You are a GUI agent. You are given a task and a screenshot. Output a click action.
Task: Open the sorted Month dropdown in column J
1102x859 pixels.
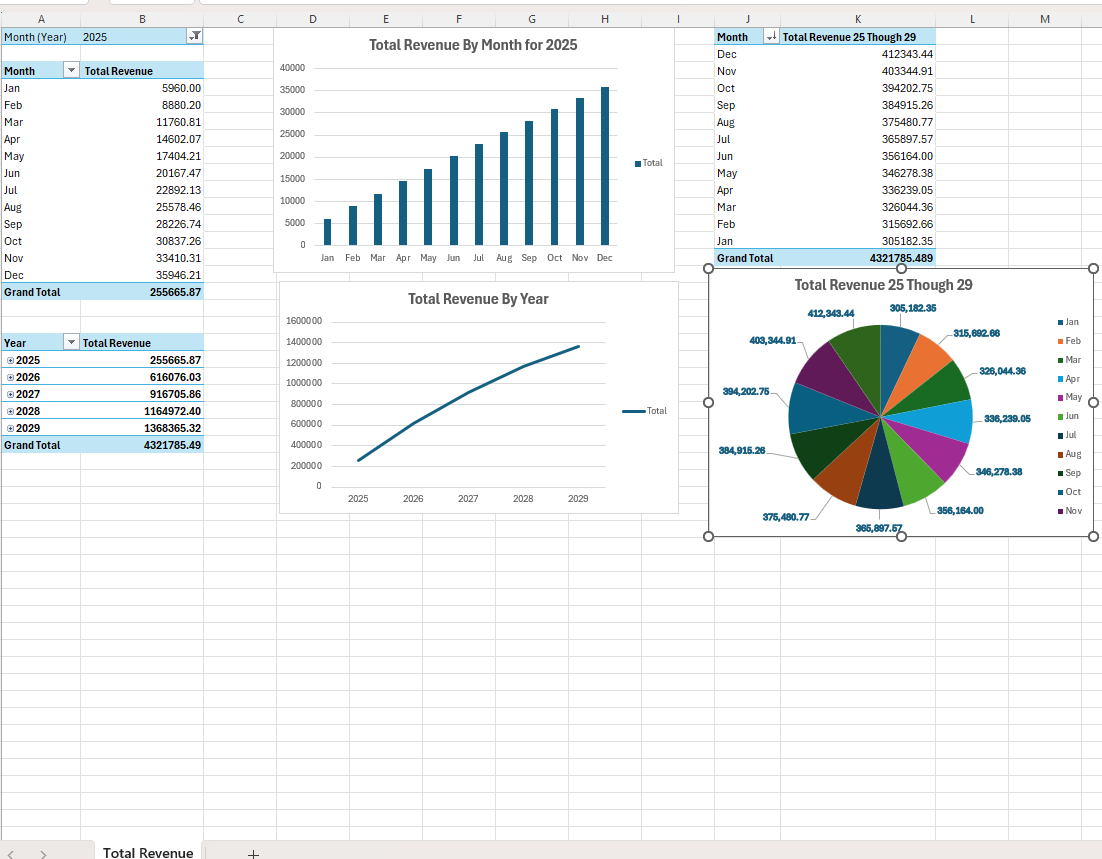pyautogui.click(x=771, y=37)
